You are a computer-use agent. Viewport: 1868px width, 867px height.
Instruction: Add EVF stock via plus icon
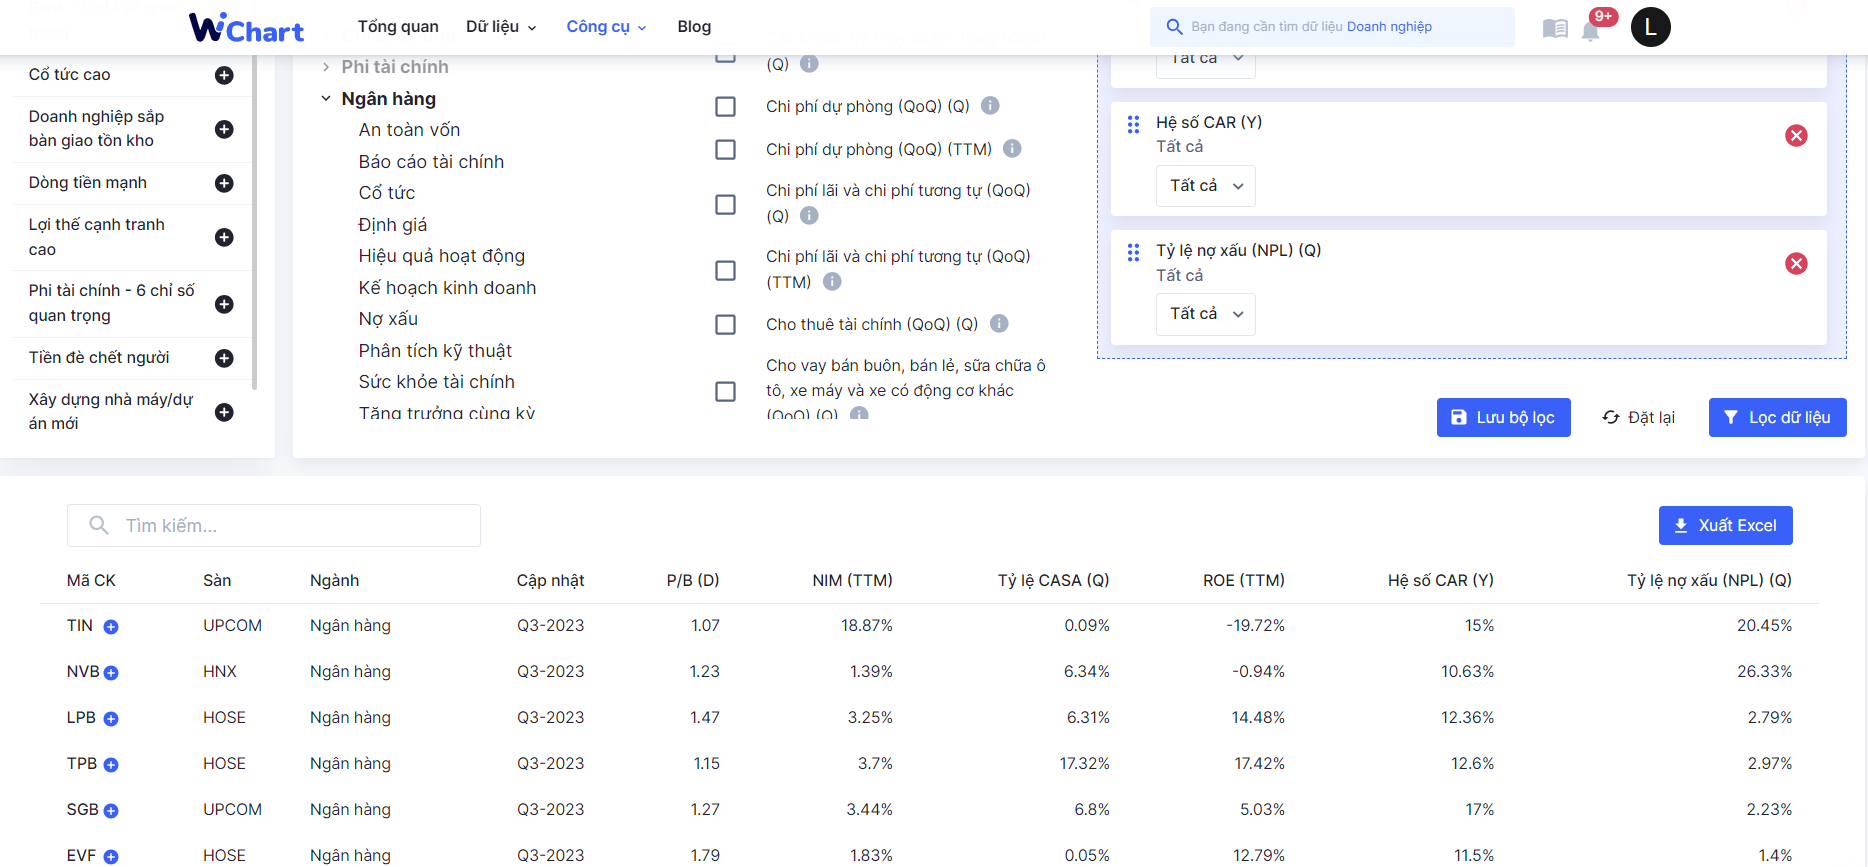tap(111, 857)
